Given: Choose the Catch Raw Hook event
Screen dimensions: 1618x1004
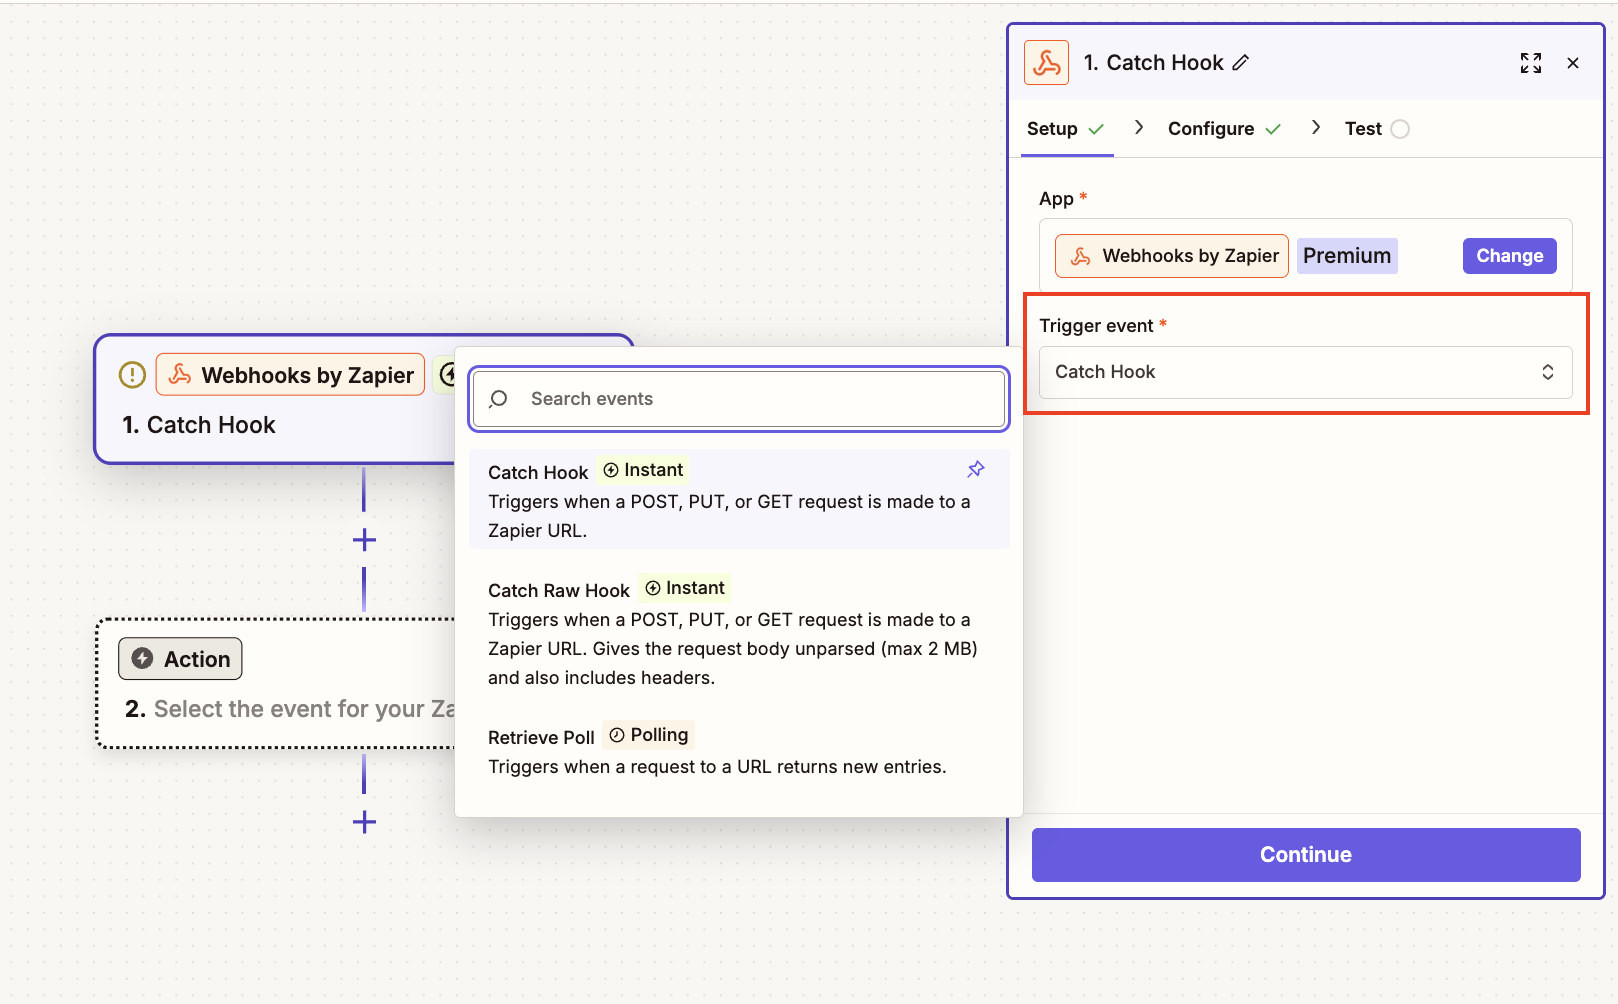Looking at the screenshot, I should 739,633.
